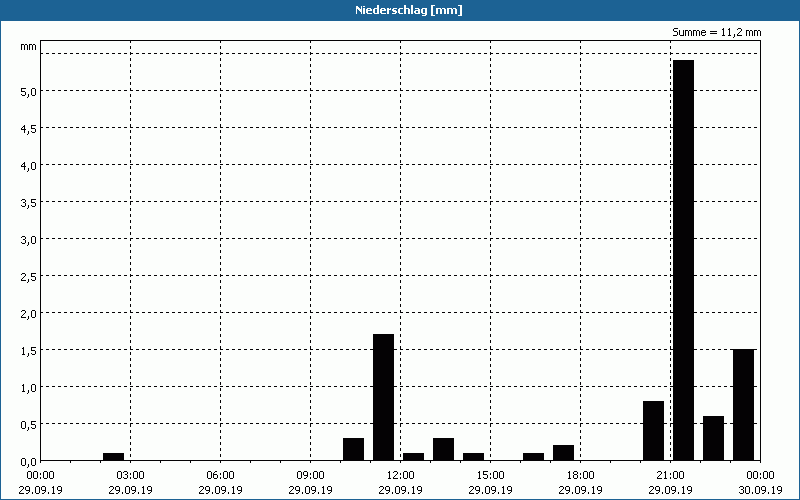Click the tallest precipitation bar after 21:00
The height and width of the screenshot is (500, 800).
(x=684, y=260)
